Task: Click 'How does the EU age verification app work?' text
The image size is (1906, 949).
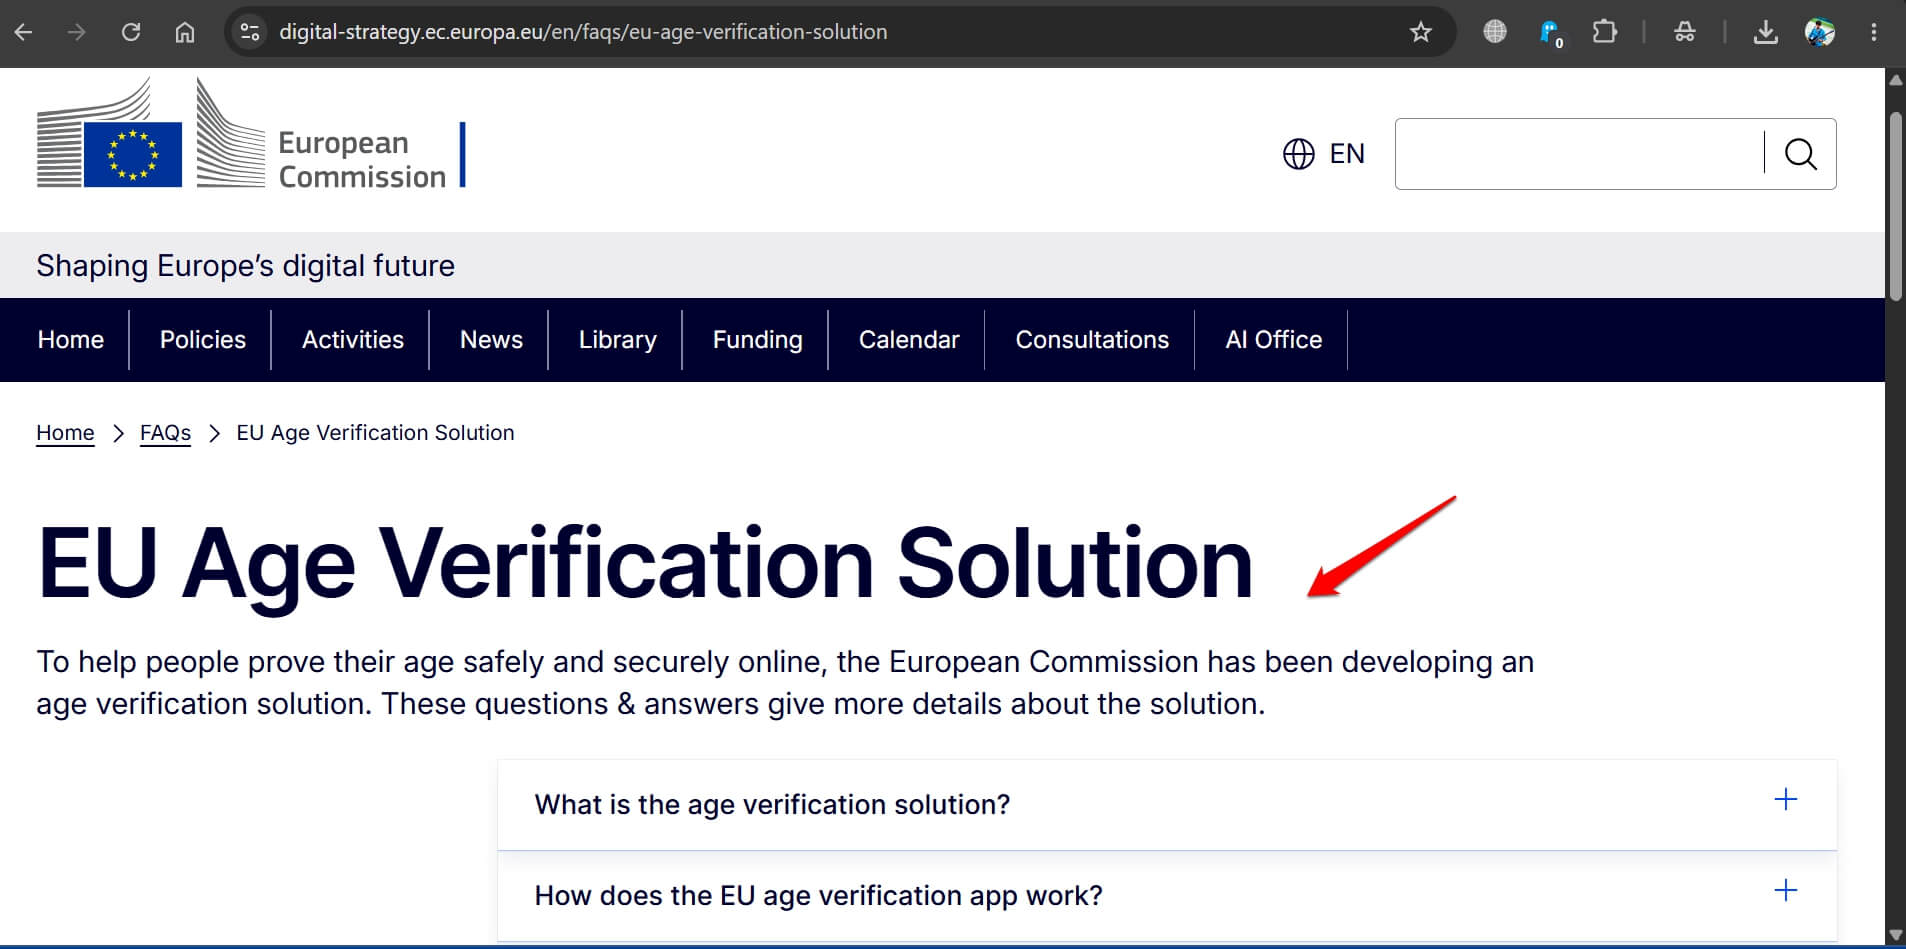Action: click(x=818, y=896)
